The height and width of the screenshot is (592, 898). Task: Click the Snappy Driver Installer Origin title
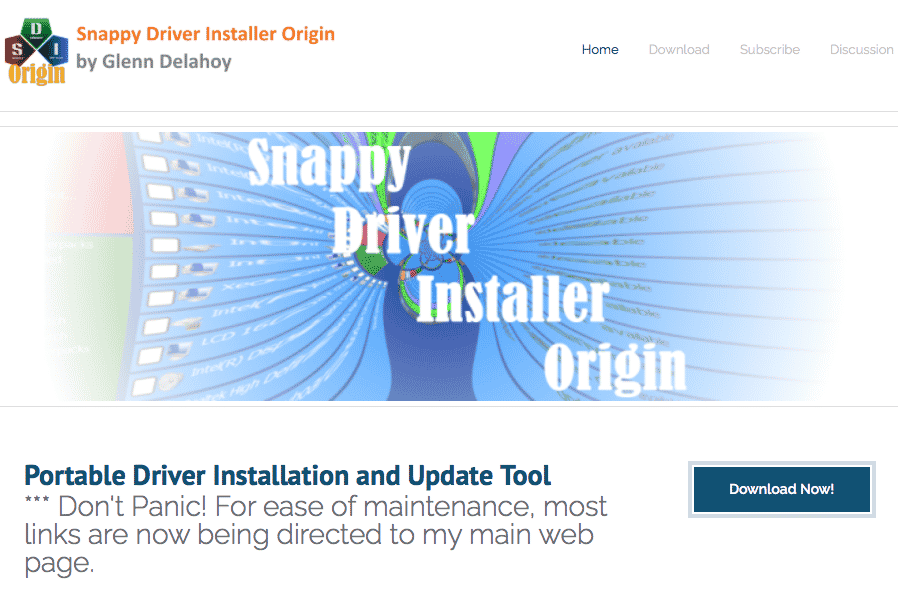pos(205,34)
